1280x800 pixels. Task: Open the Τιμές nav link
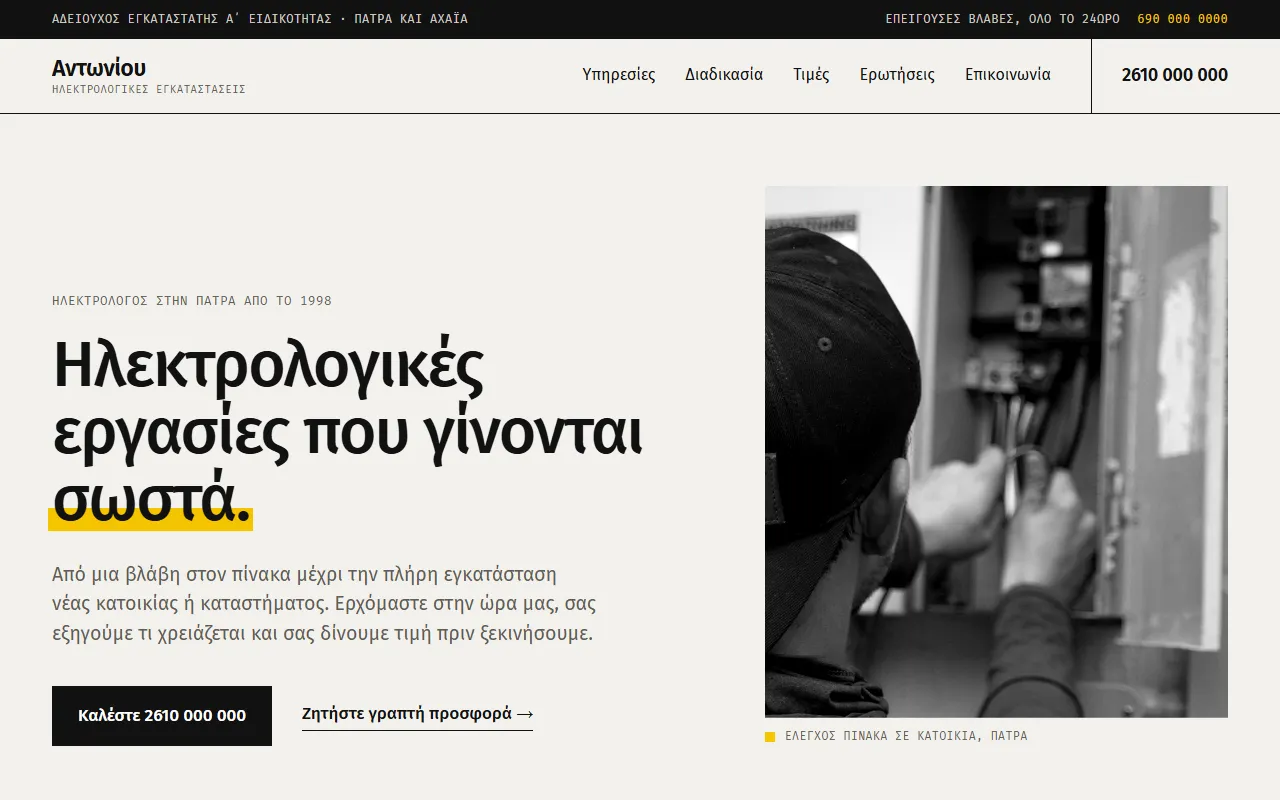811,75
